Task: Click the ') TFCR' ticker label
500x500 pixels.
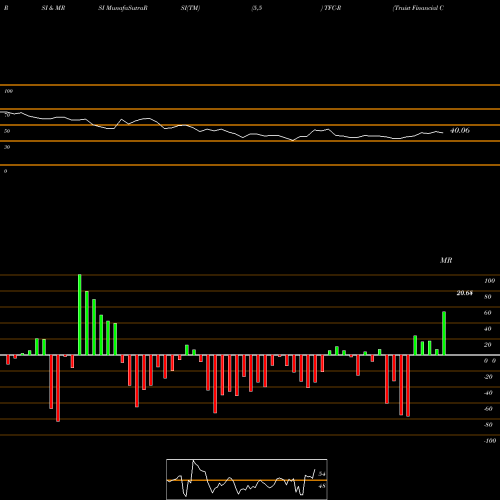Action: coord(331,8)
